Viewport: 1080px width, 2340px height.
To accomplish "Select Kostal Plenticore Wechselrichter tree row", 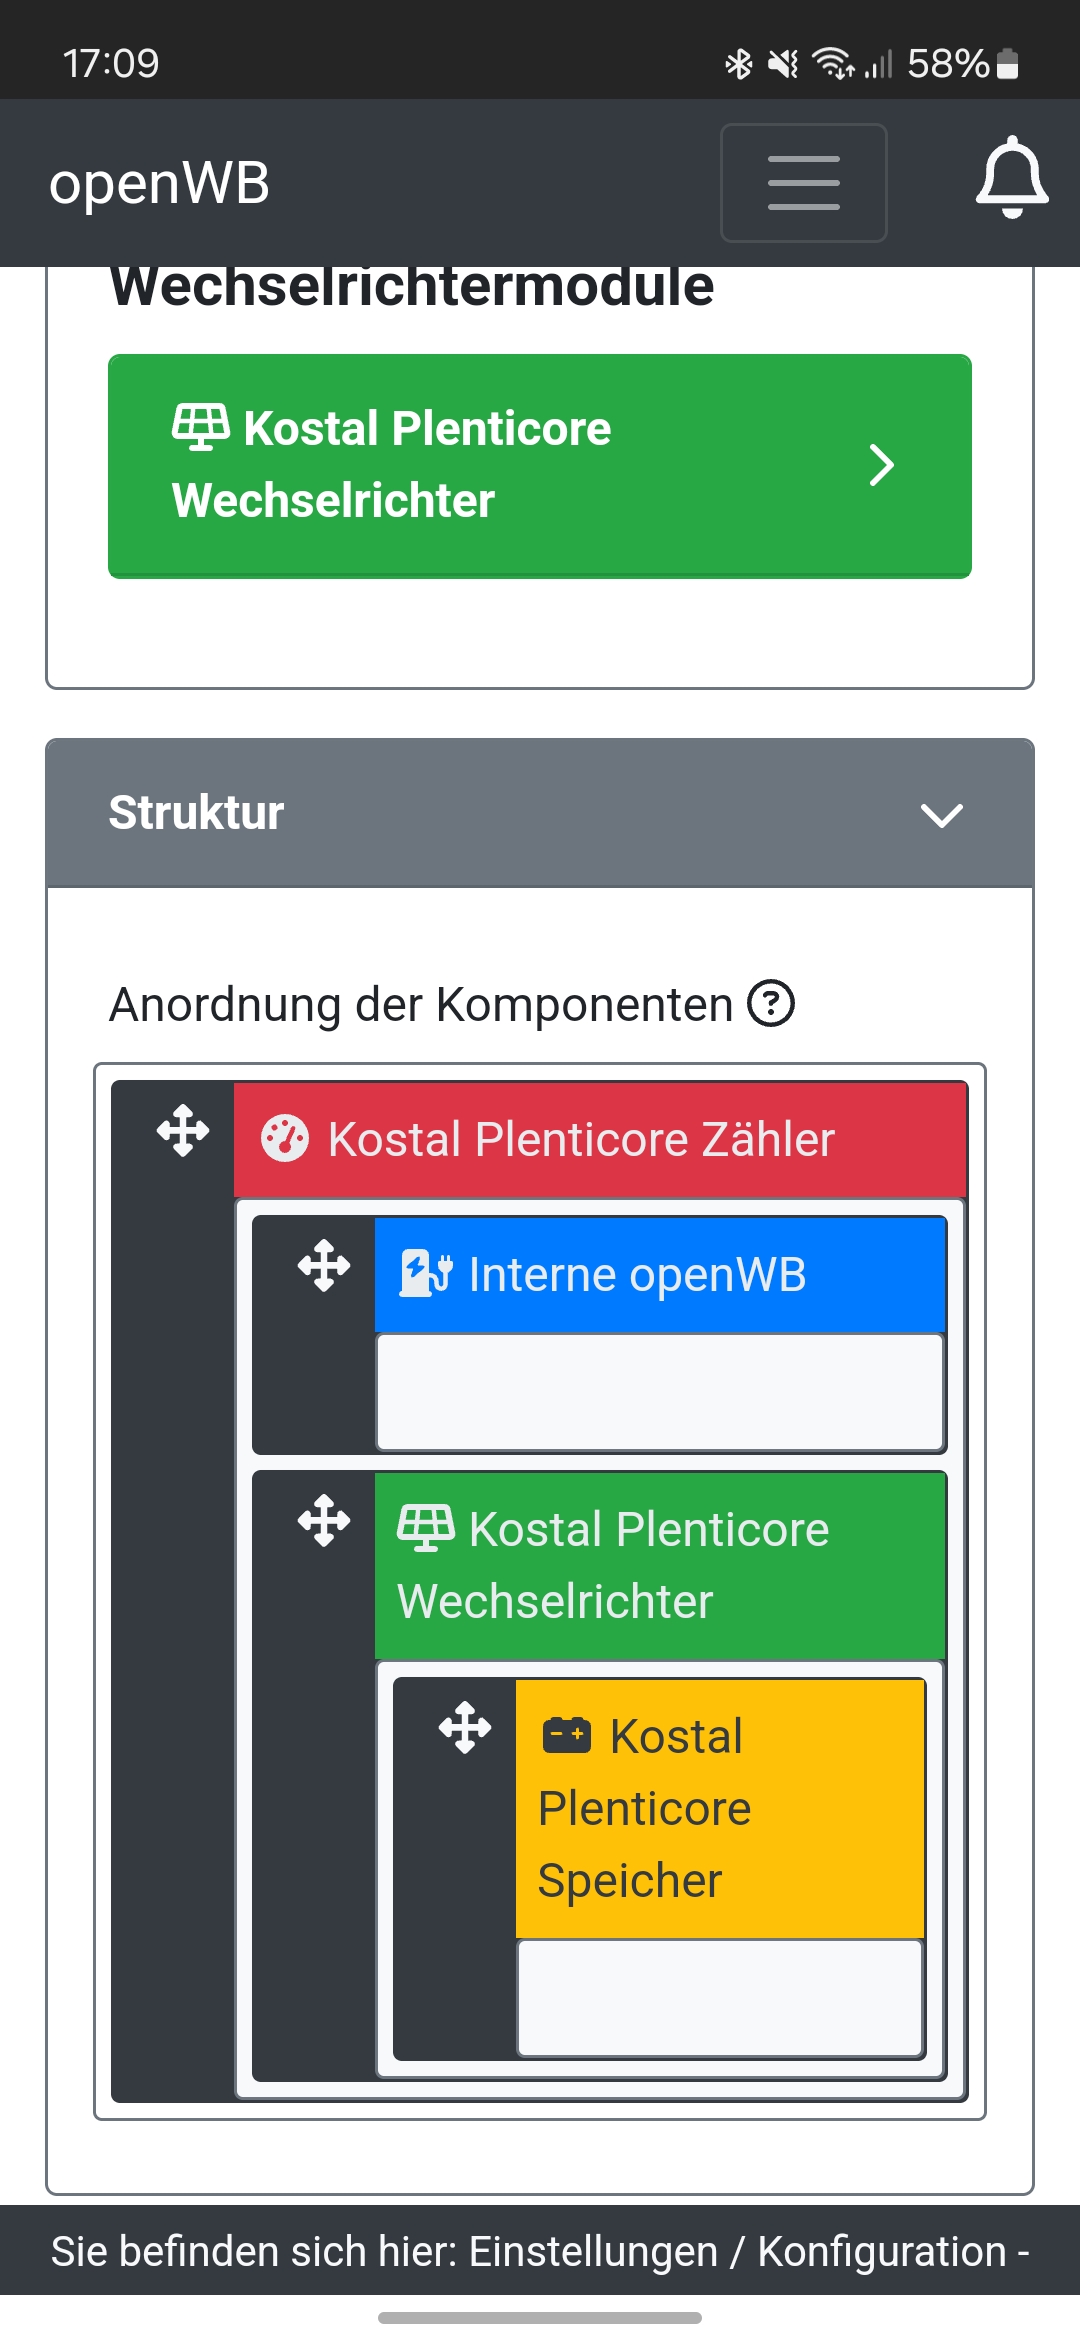I will [660, 1565].
